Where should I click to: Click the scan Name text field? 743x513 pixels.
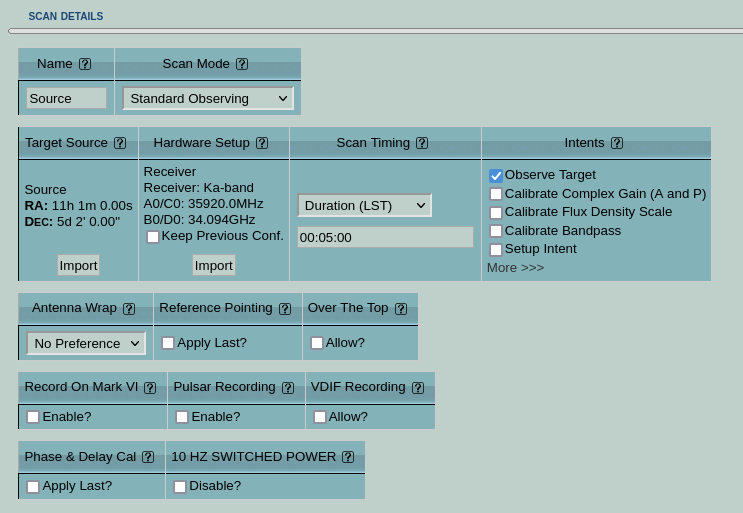(66, 98)
